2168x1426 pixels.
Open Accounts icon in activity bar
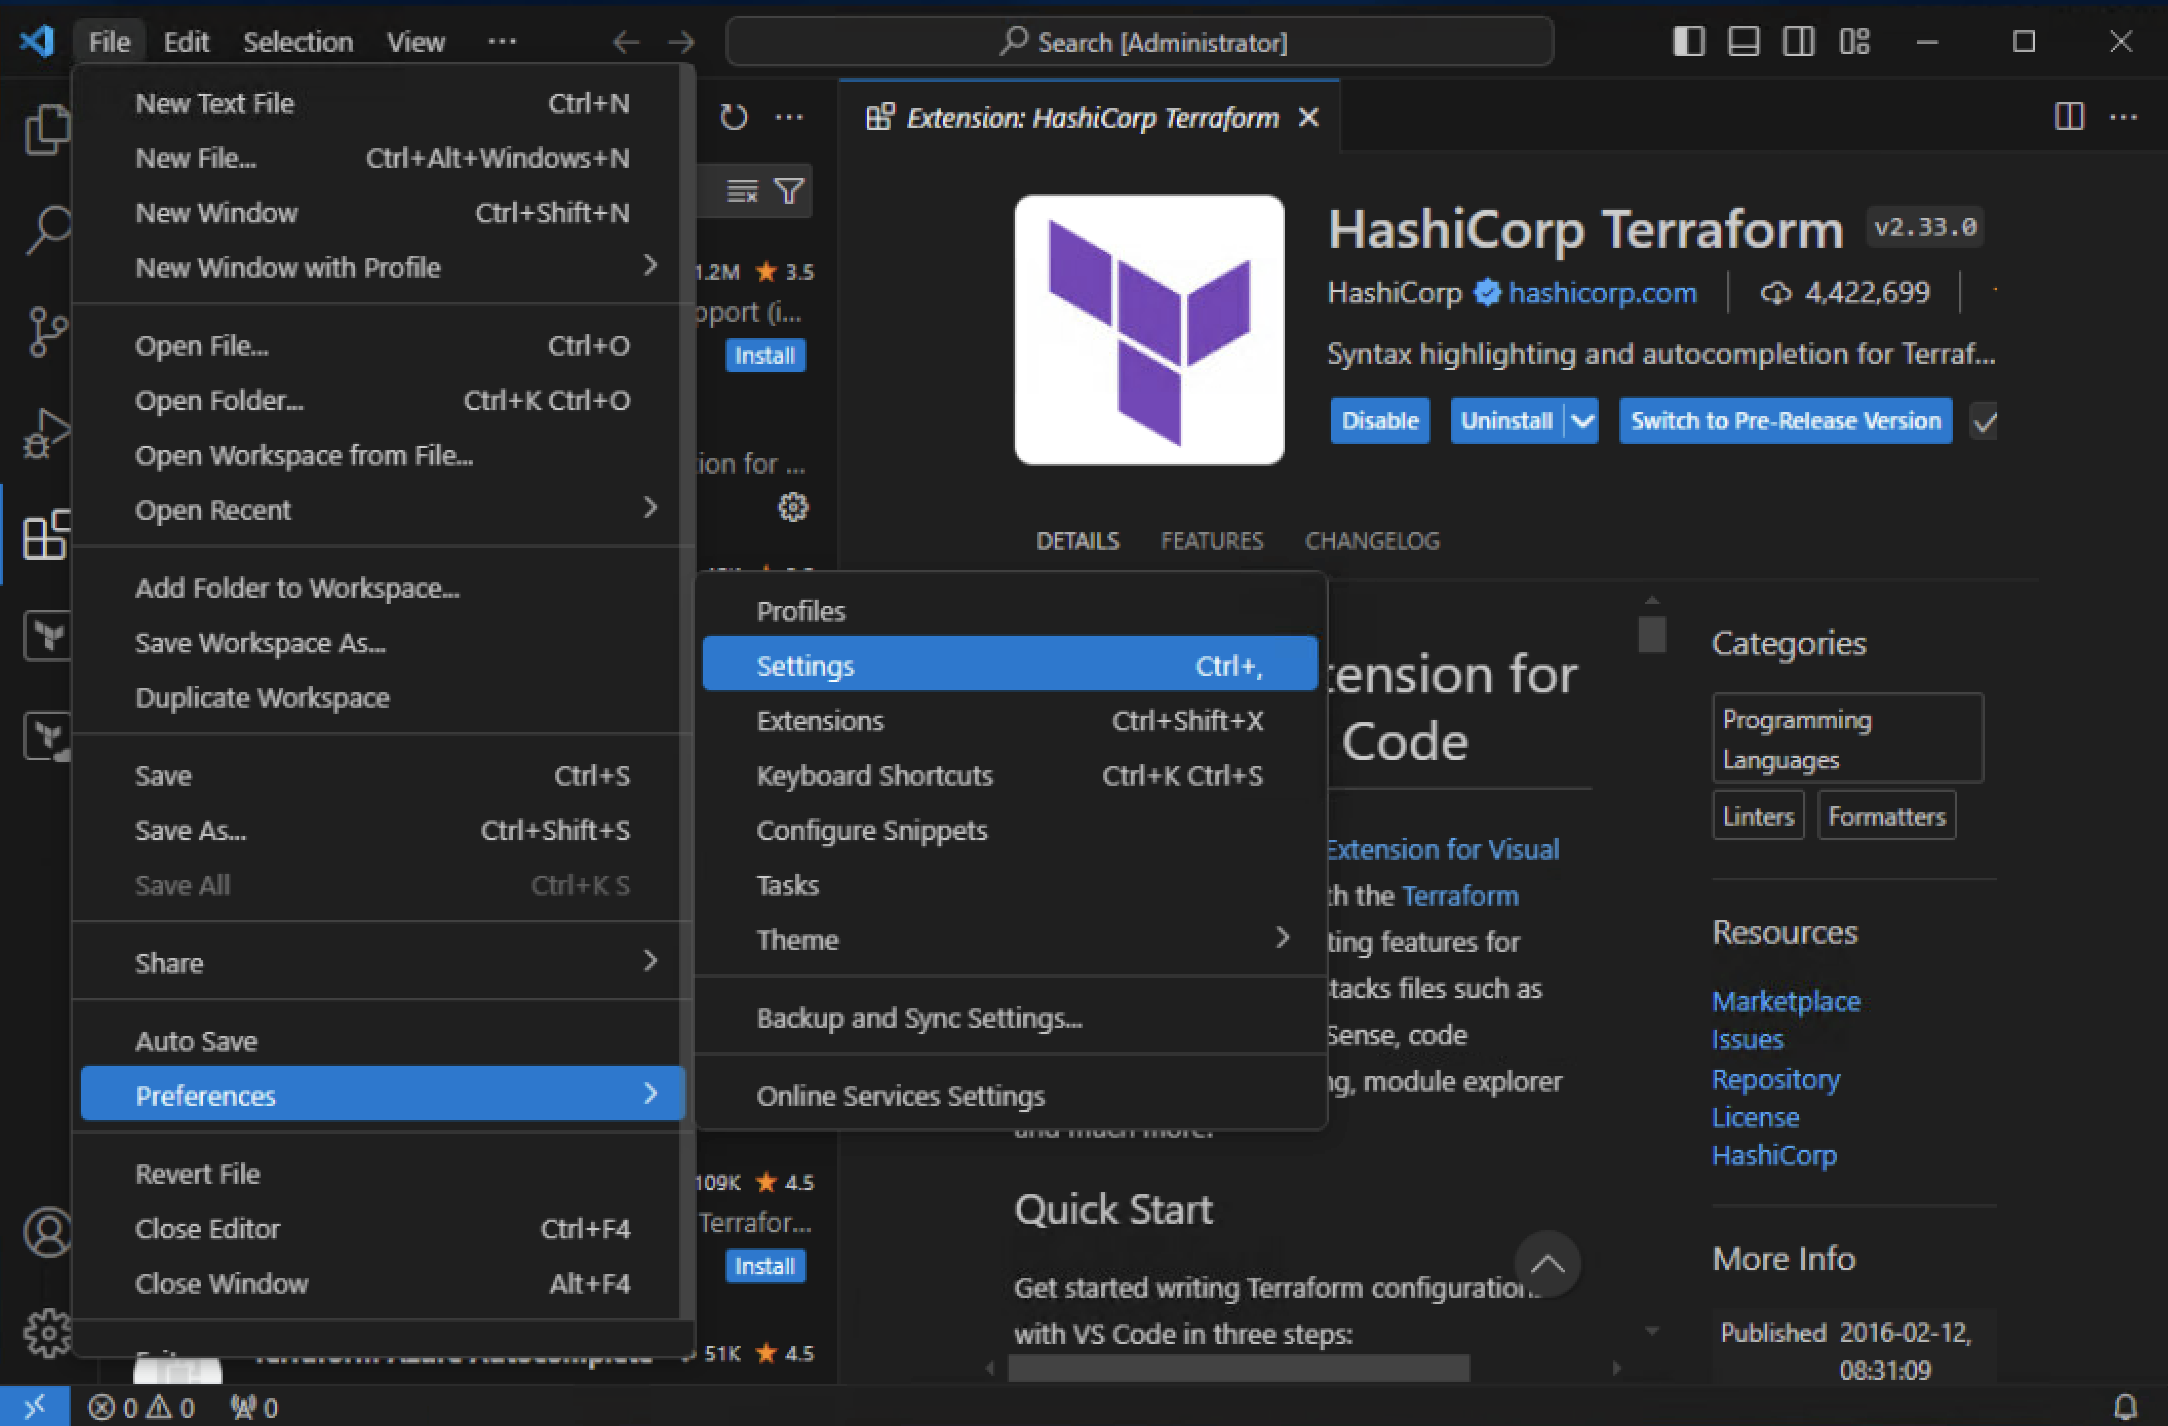click(x=46, y=1232)
